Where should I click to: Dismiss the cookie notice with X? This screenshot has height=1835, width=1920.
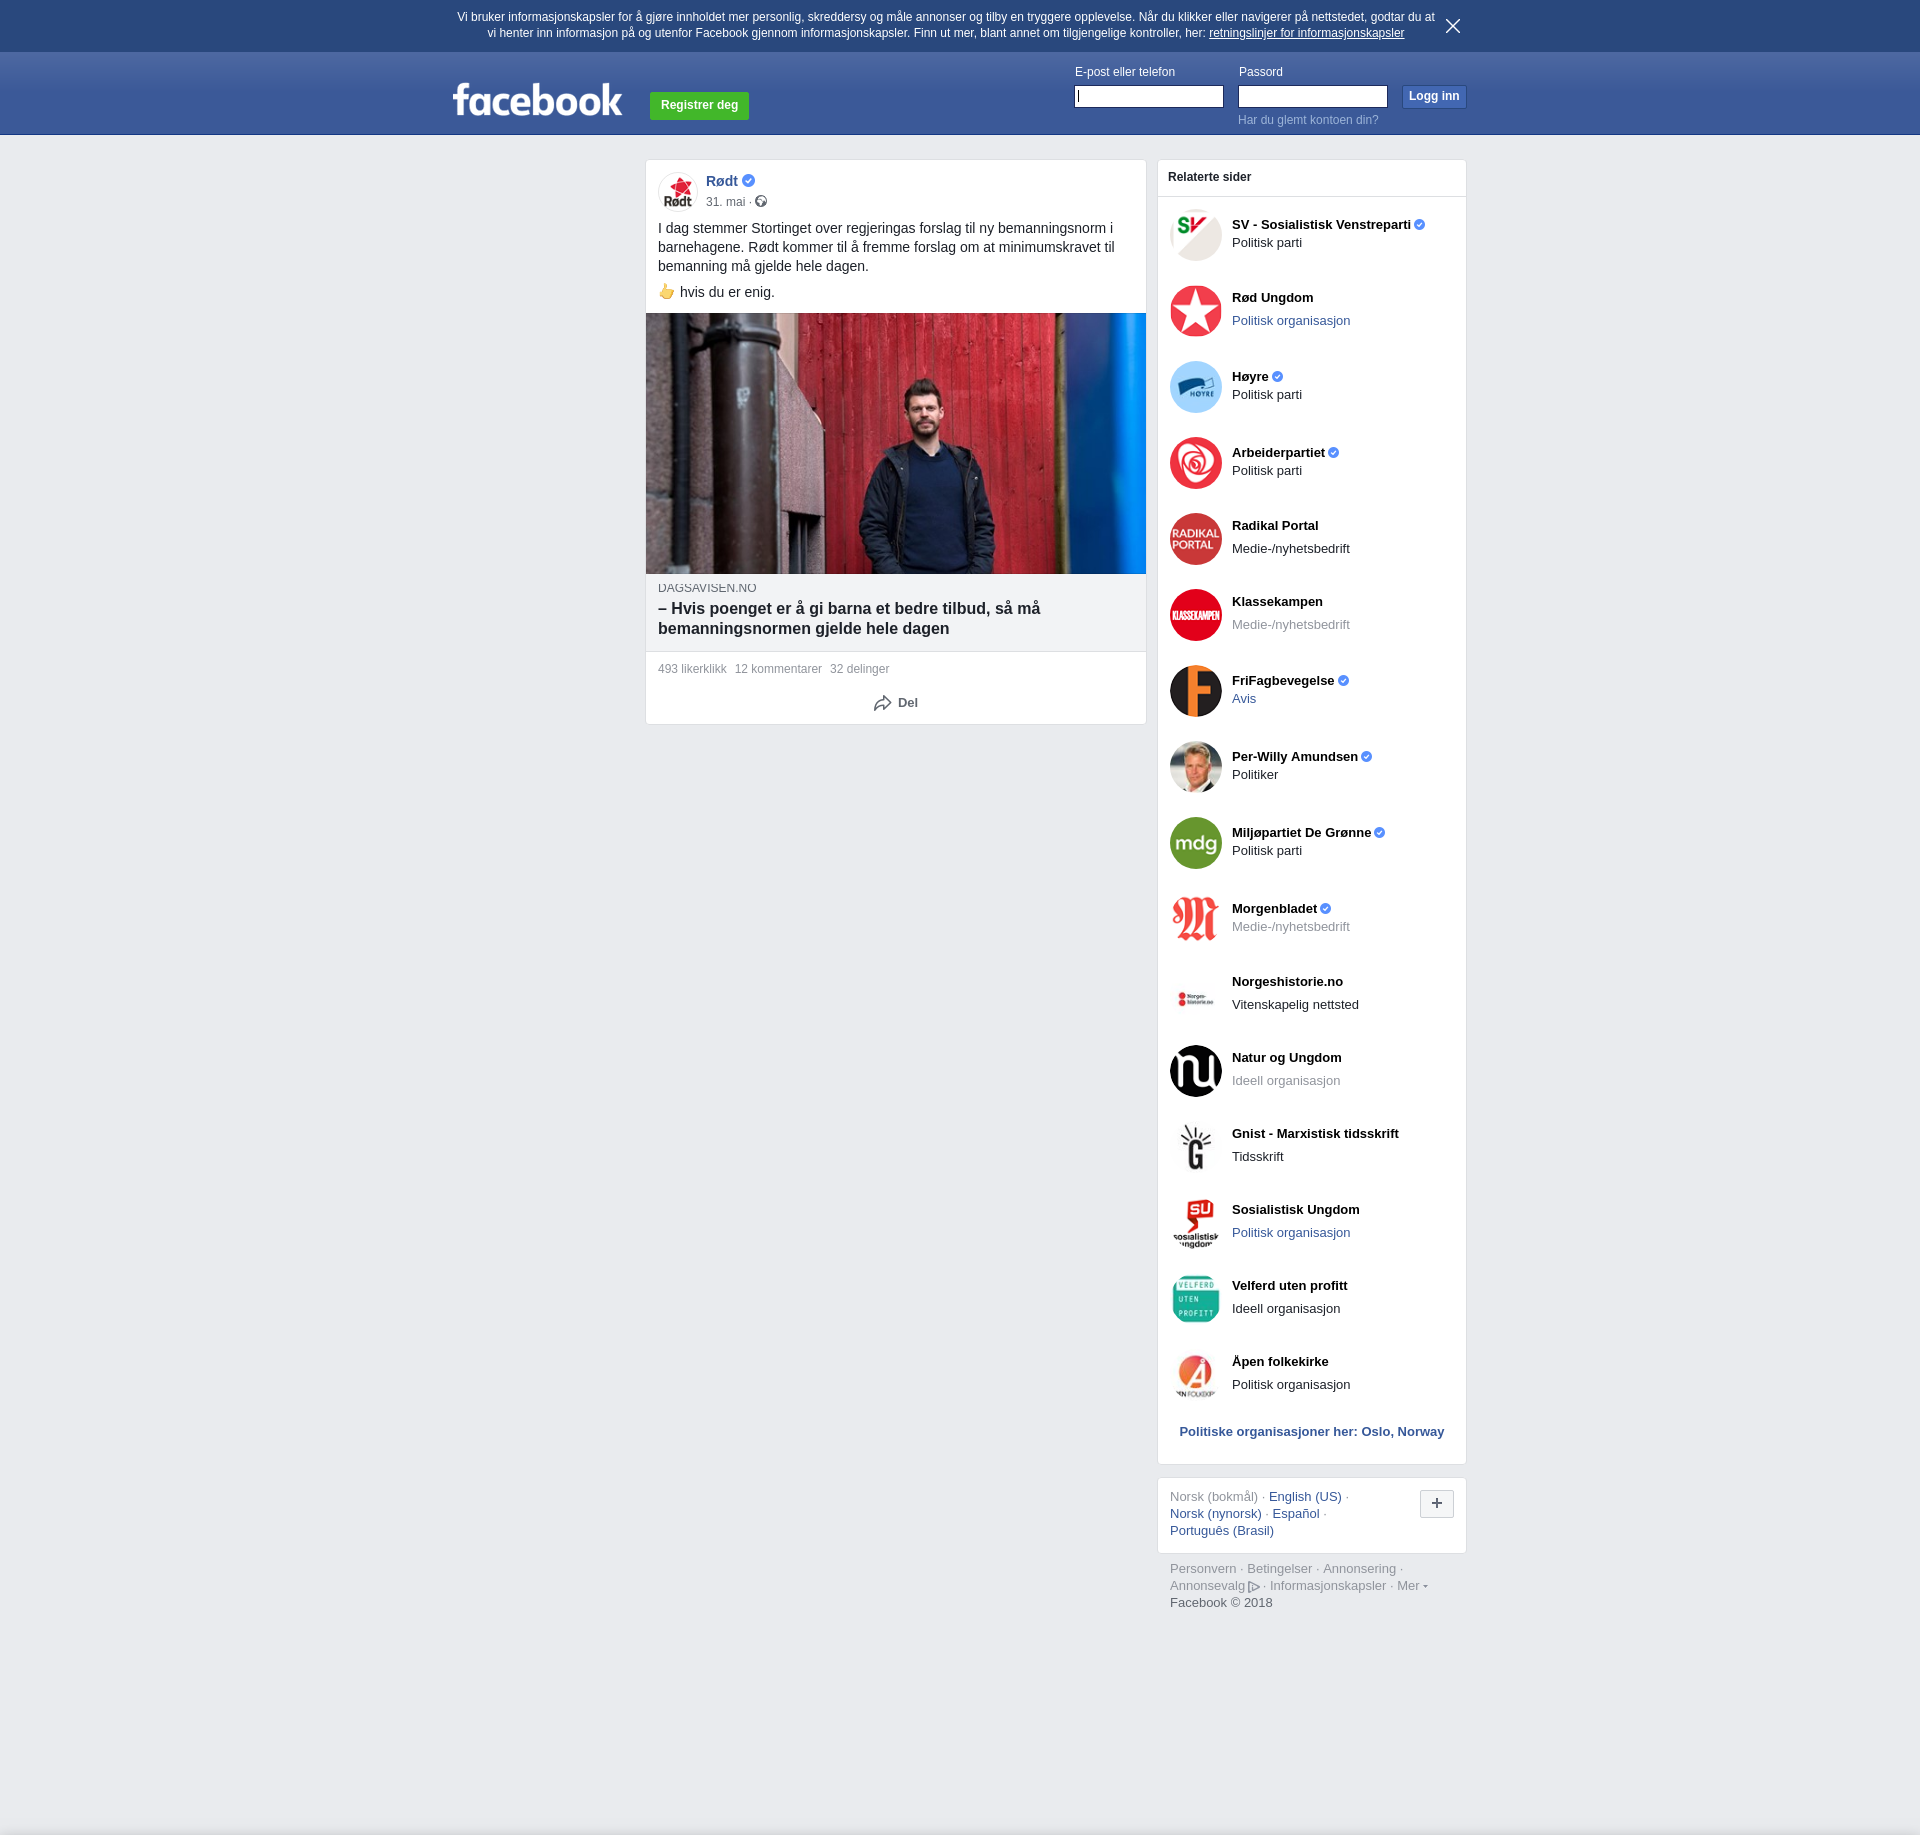tap(1452, 26)
